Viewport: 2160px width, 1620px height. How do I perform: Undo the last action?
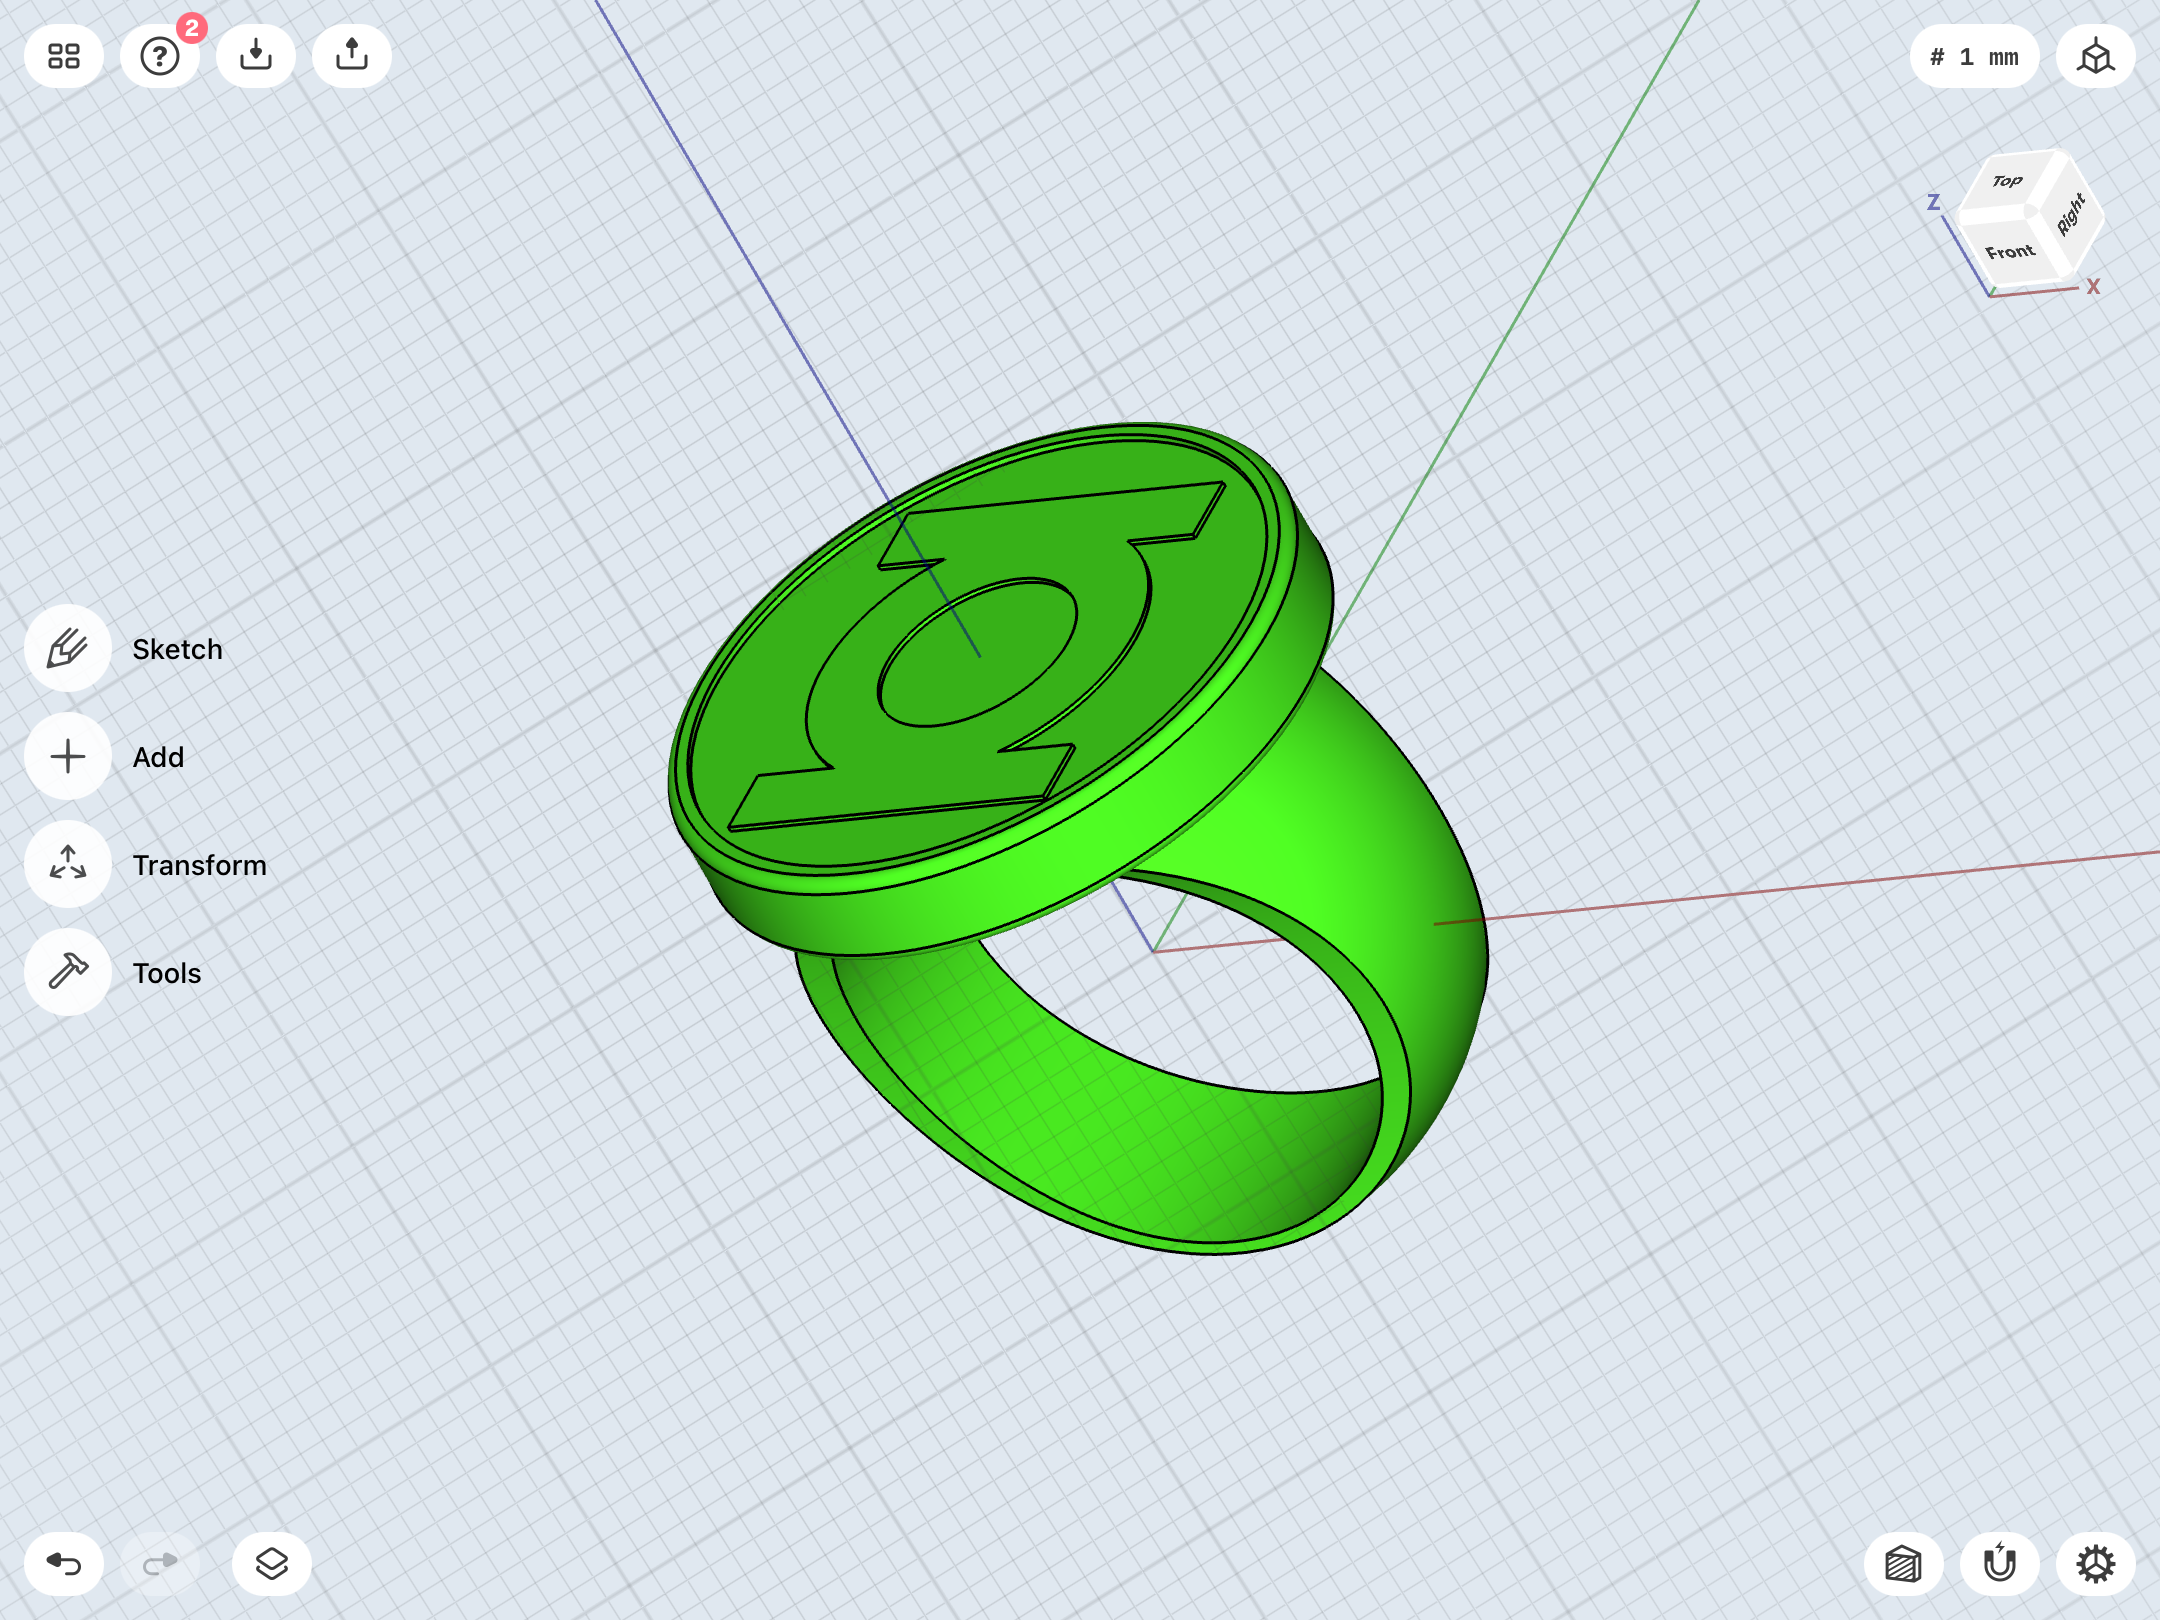(x=64, y=1564)
